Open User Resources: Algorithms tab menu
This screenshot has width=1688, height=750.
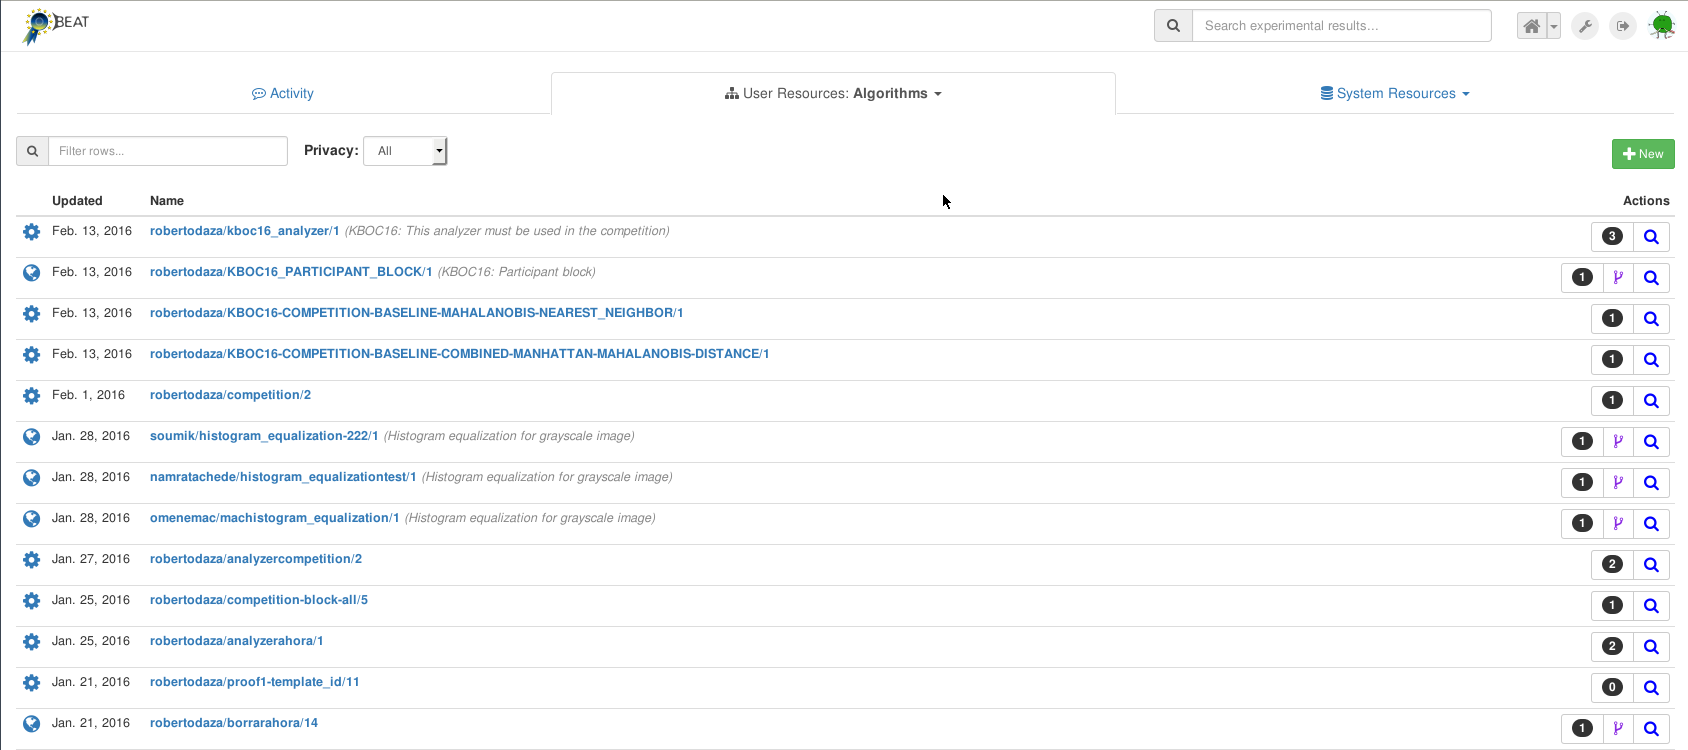(x=833, y=93)
